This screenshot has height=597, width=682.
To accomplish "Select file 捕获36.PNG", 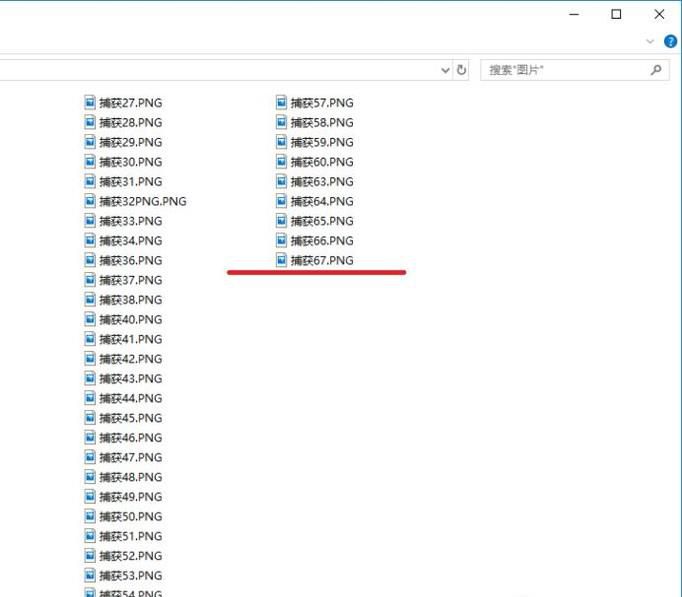I will point(130,260).
